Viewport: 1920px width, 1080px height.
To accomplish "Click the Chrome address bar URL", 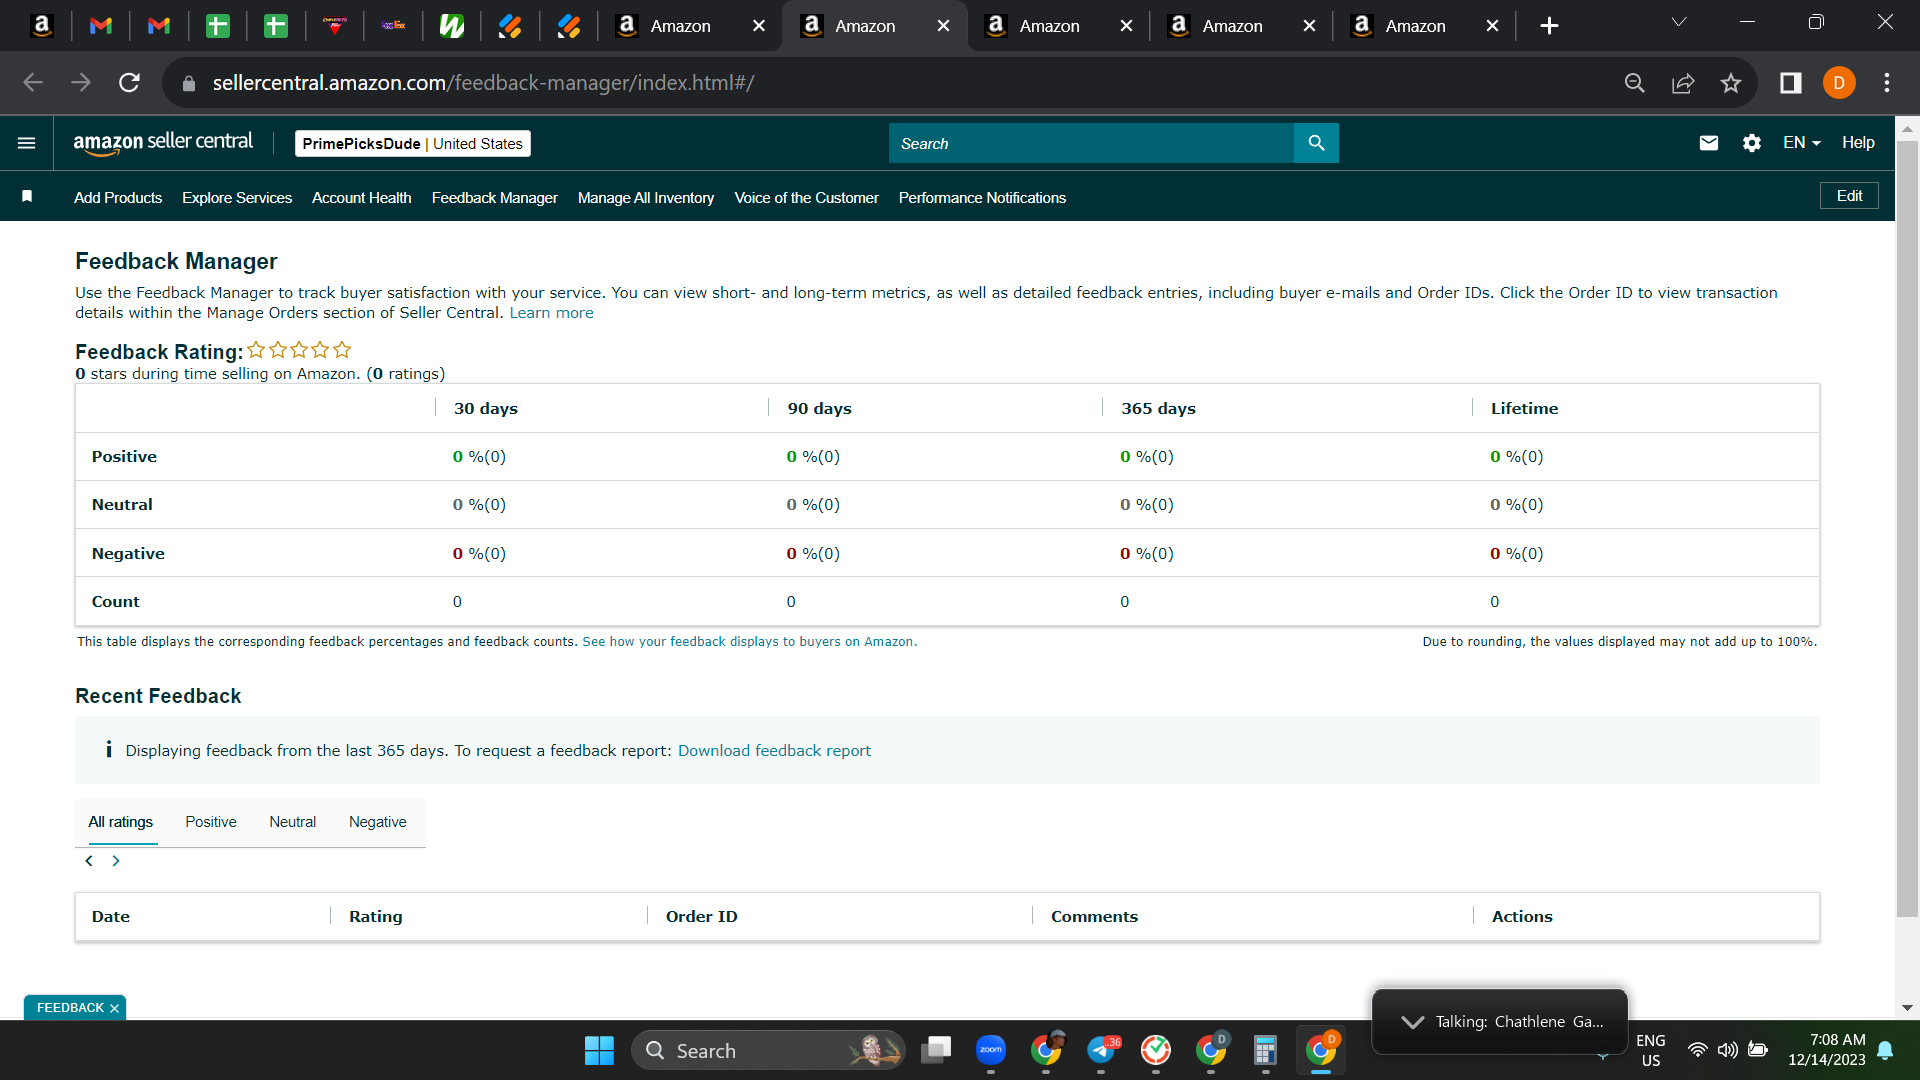I will click(x=483, y=83).
